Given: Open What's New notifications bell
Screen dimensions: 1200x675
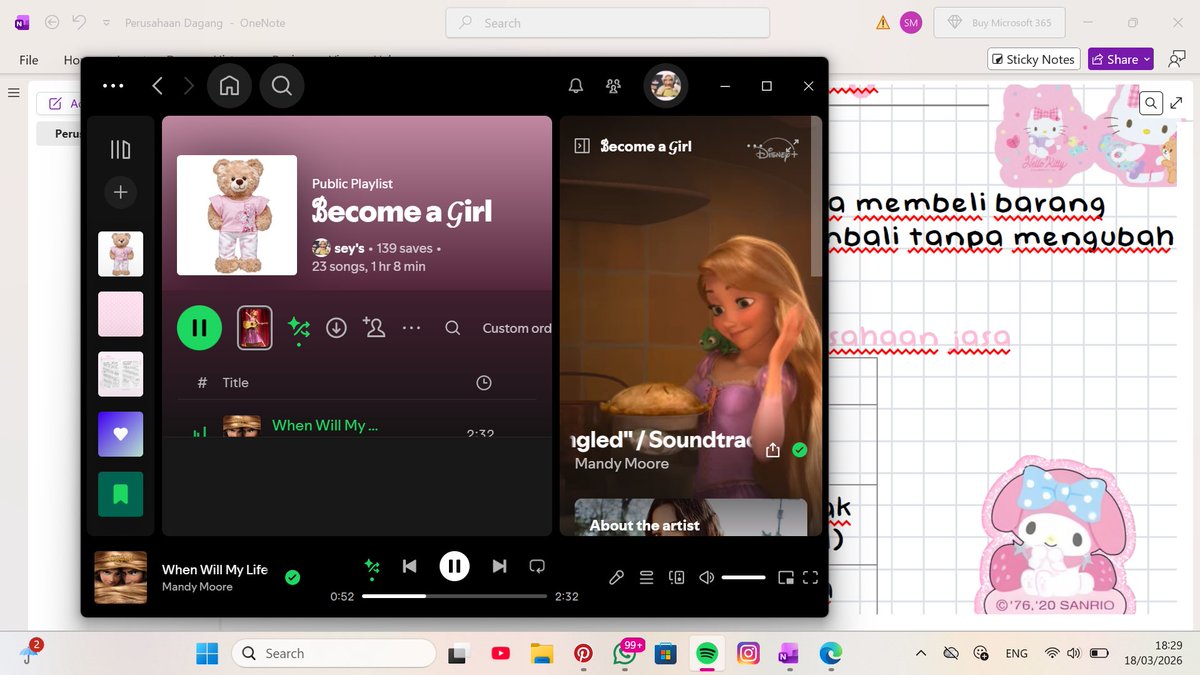Looking at the screenshot, I should tap(576, 86).
